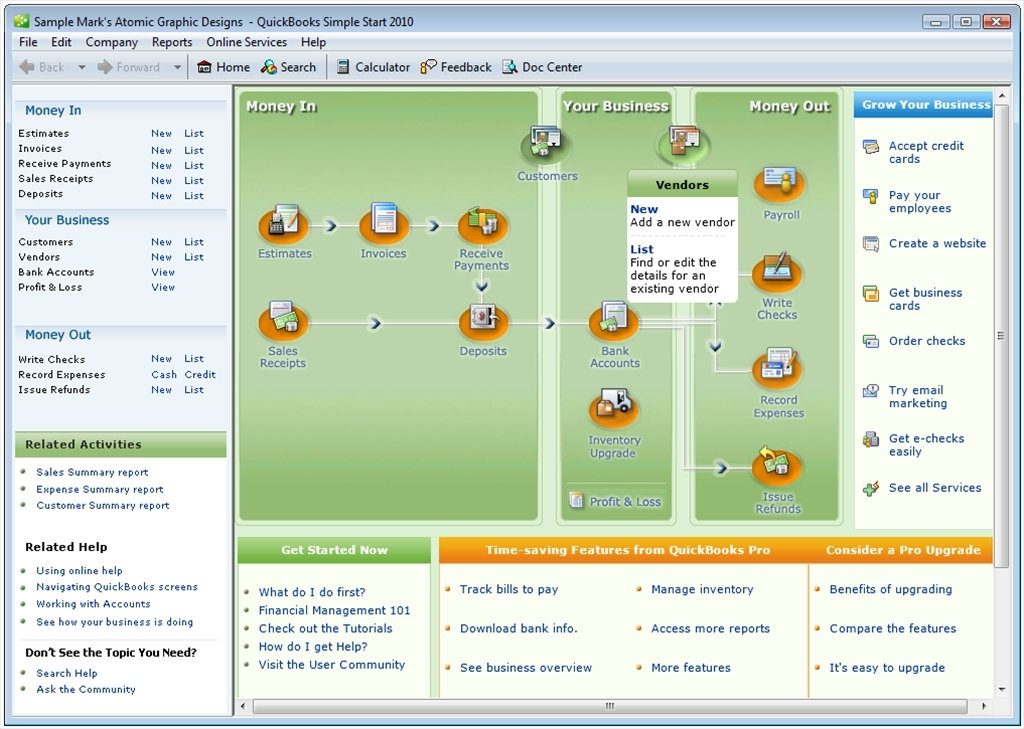Click the Create a website icon
This screenshot has width=1024, height=729.
point(871,244)
